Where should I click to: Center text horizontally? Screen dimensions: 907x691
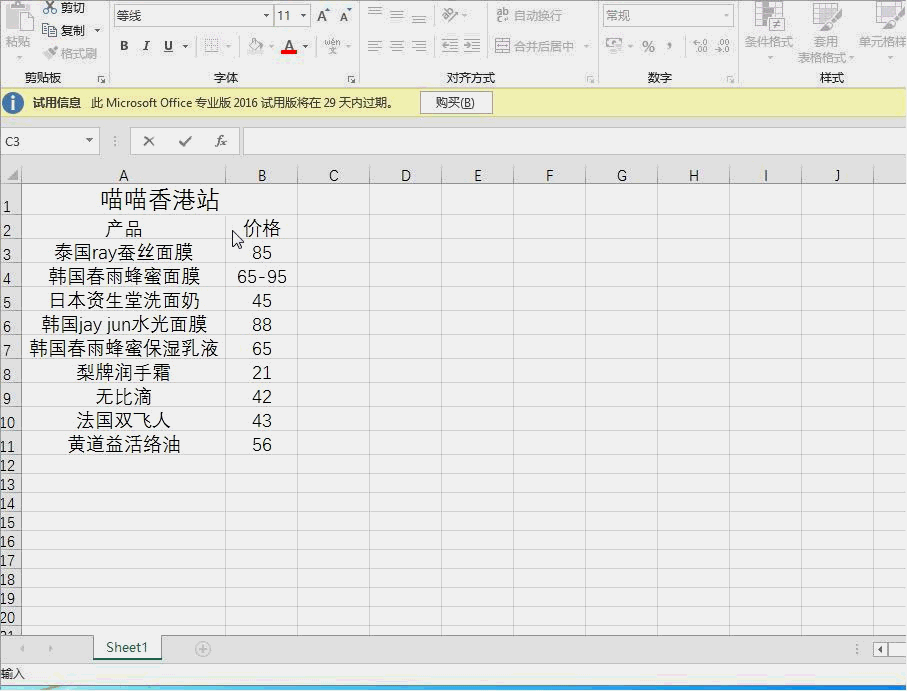point(397,46)
